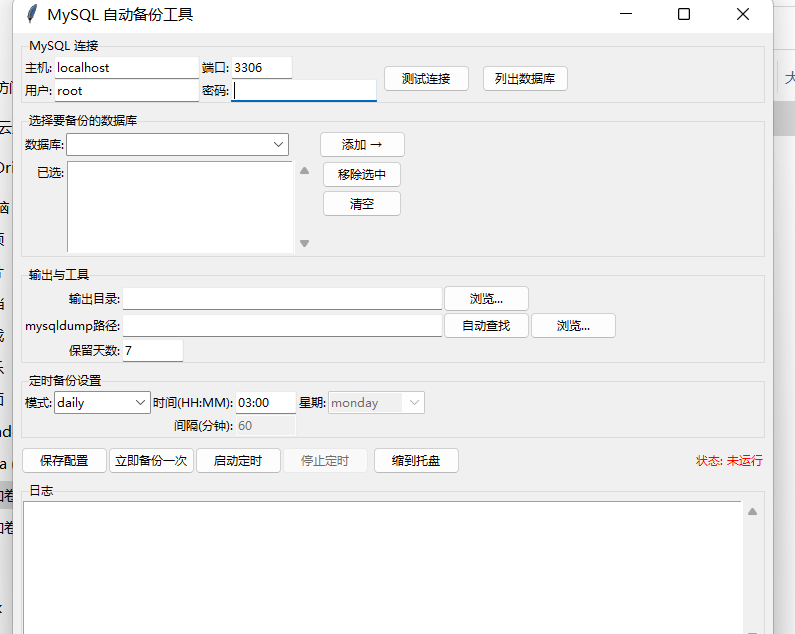Image resolution: width=795 pixels, height=634 pixels.
Task: Click inside the 日志 log text area
Action: (382, 567)
